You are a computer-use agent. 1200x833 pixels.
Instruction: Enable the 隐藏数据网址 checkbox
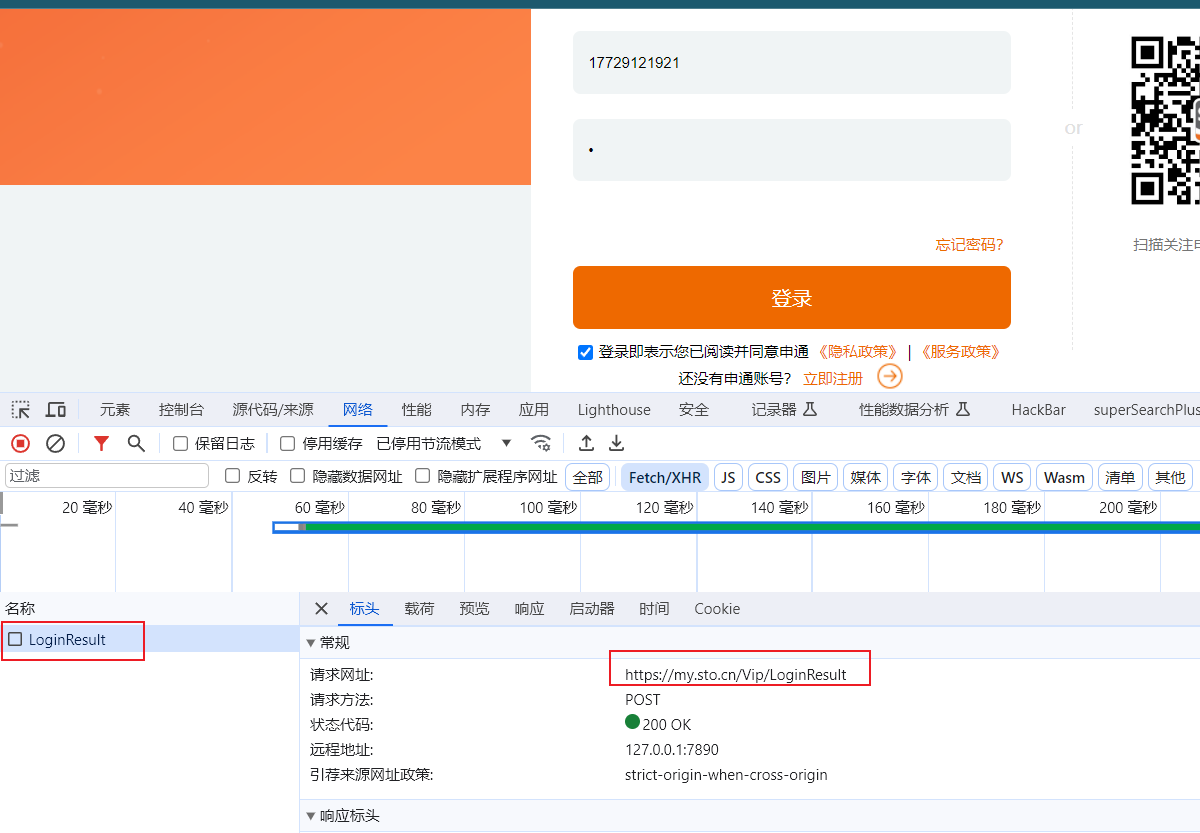tap(298, 476)
